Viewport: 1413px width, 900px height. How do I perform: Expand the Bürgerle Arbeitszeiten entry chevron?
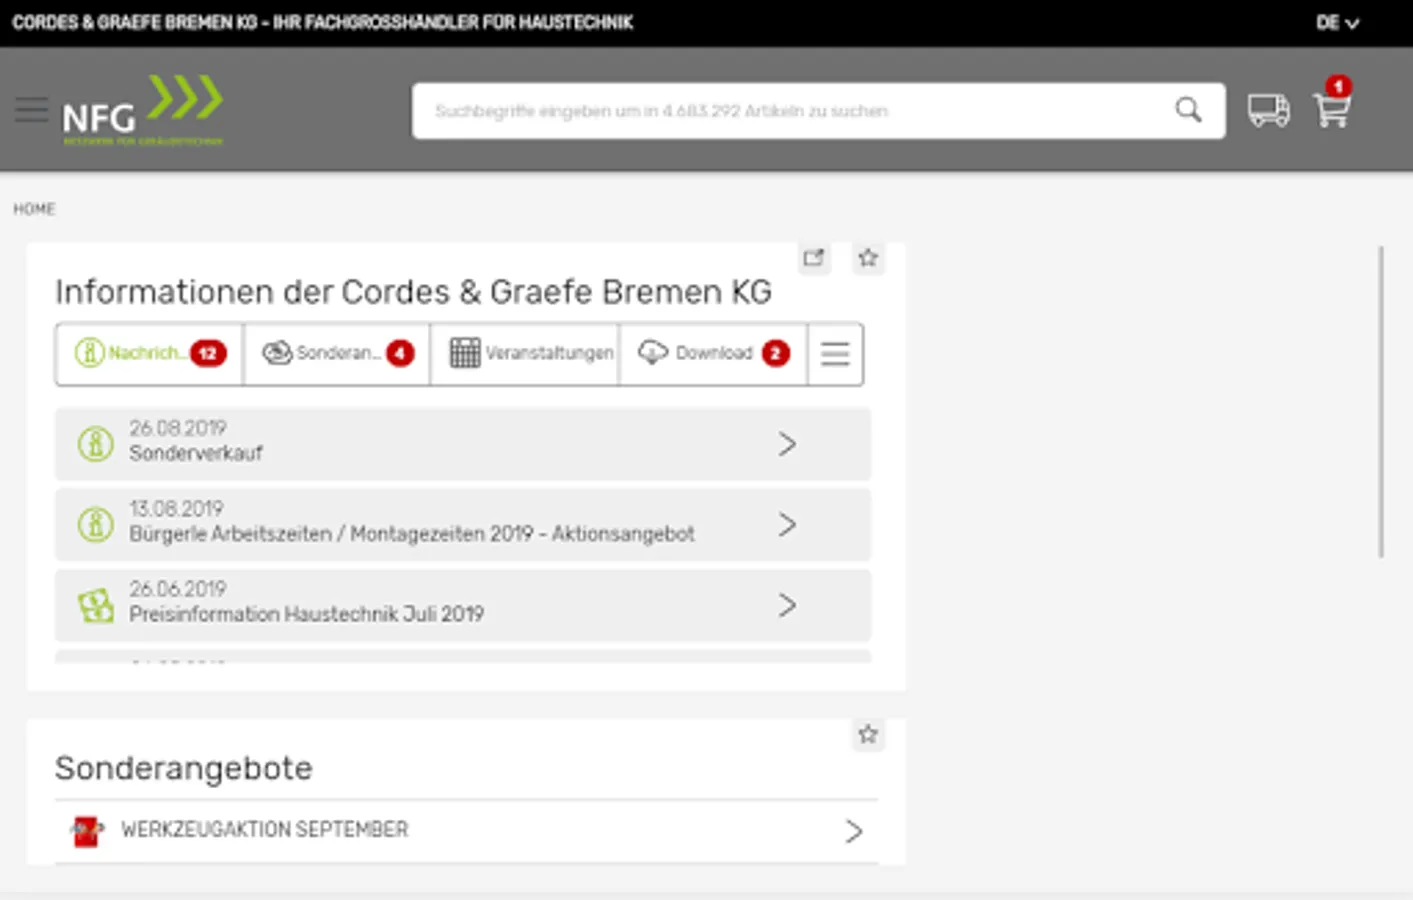(x=788, y=525)
